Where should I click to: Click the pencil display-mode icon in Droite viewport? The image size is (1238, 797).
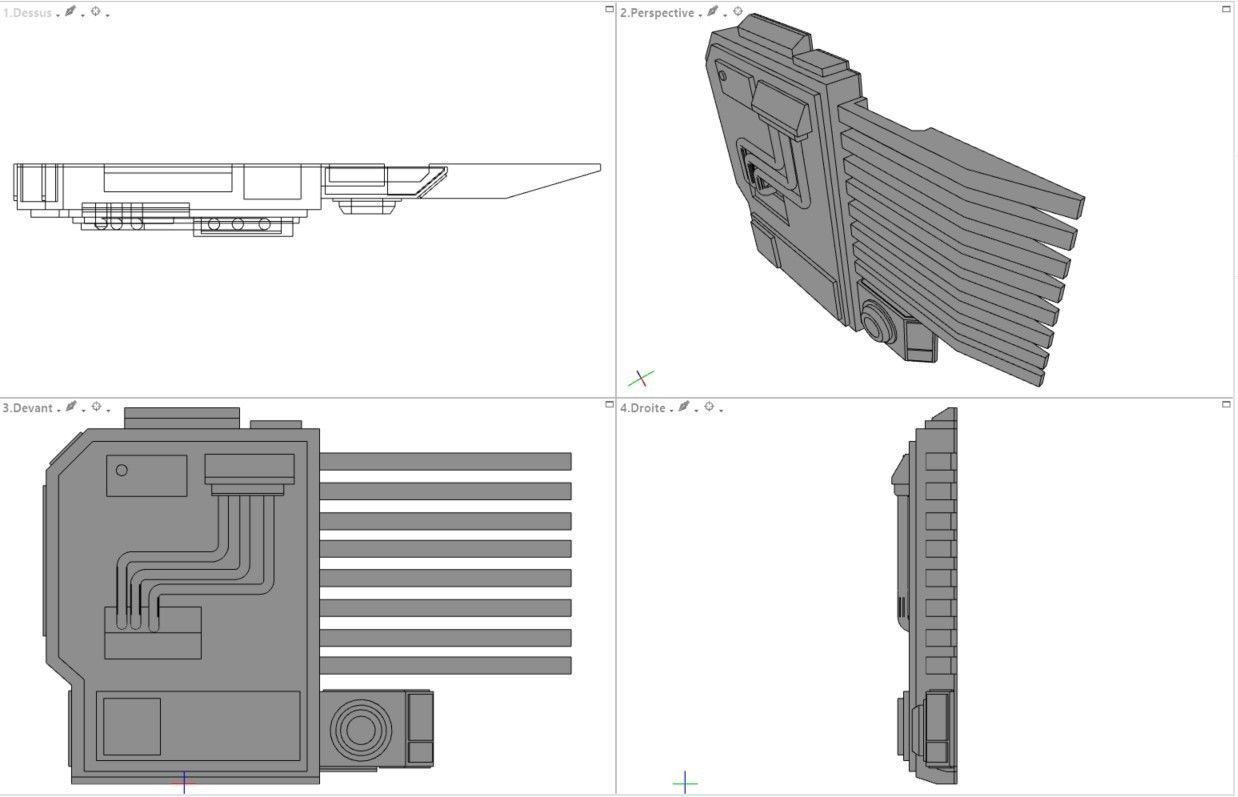684,407
